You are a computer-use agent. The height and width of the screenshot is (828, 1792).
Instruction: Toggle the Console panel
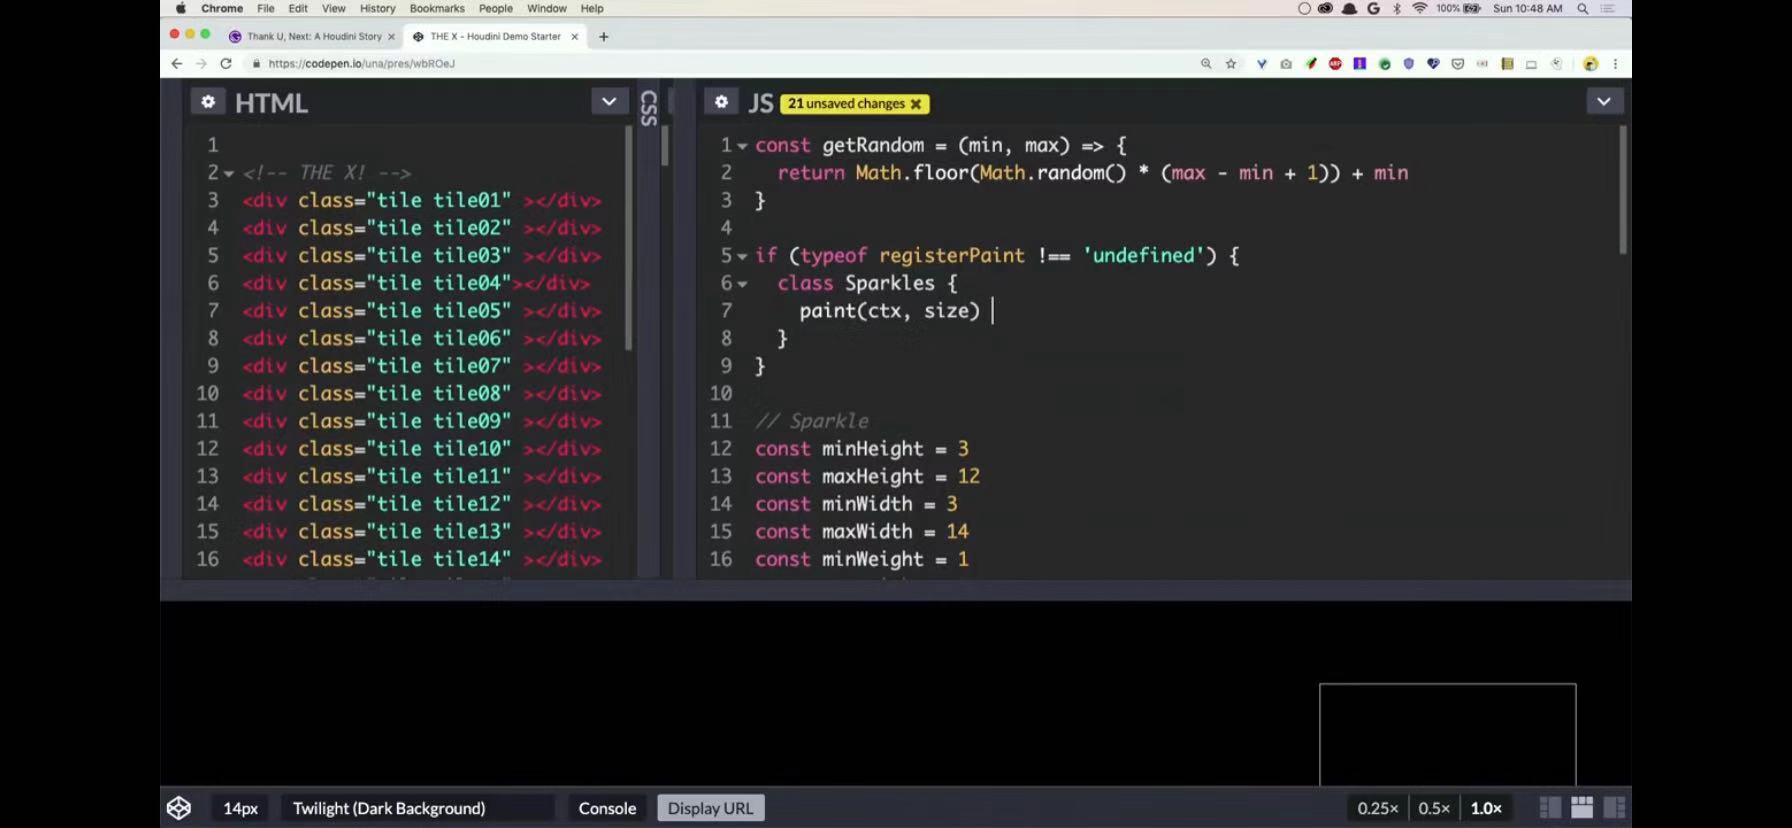pyautogui.click(x=607, y=808)
